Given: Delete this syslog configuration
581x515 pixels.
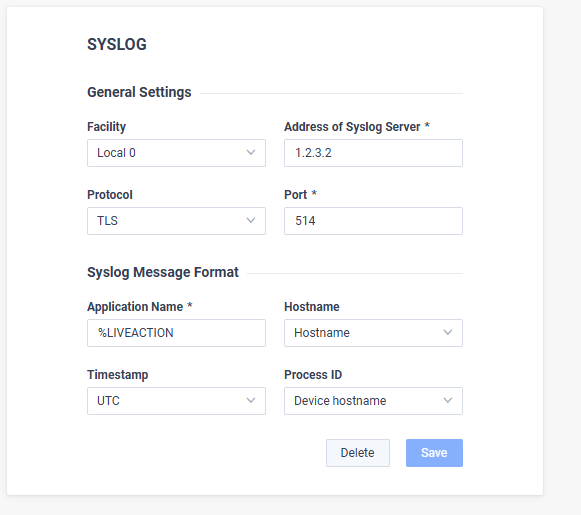Looking at the screenshot, I should (358, 453).
